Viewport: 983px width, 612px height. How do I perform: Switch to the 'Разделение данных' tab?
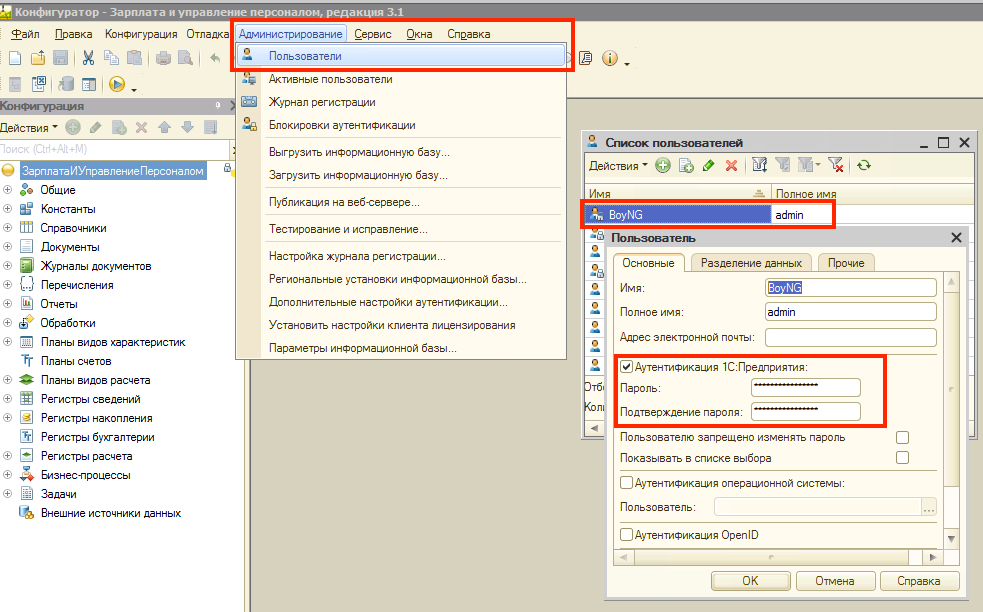click(751, 263)
